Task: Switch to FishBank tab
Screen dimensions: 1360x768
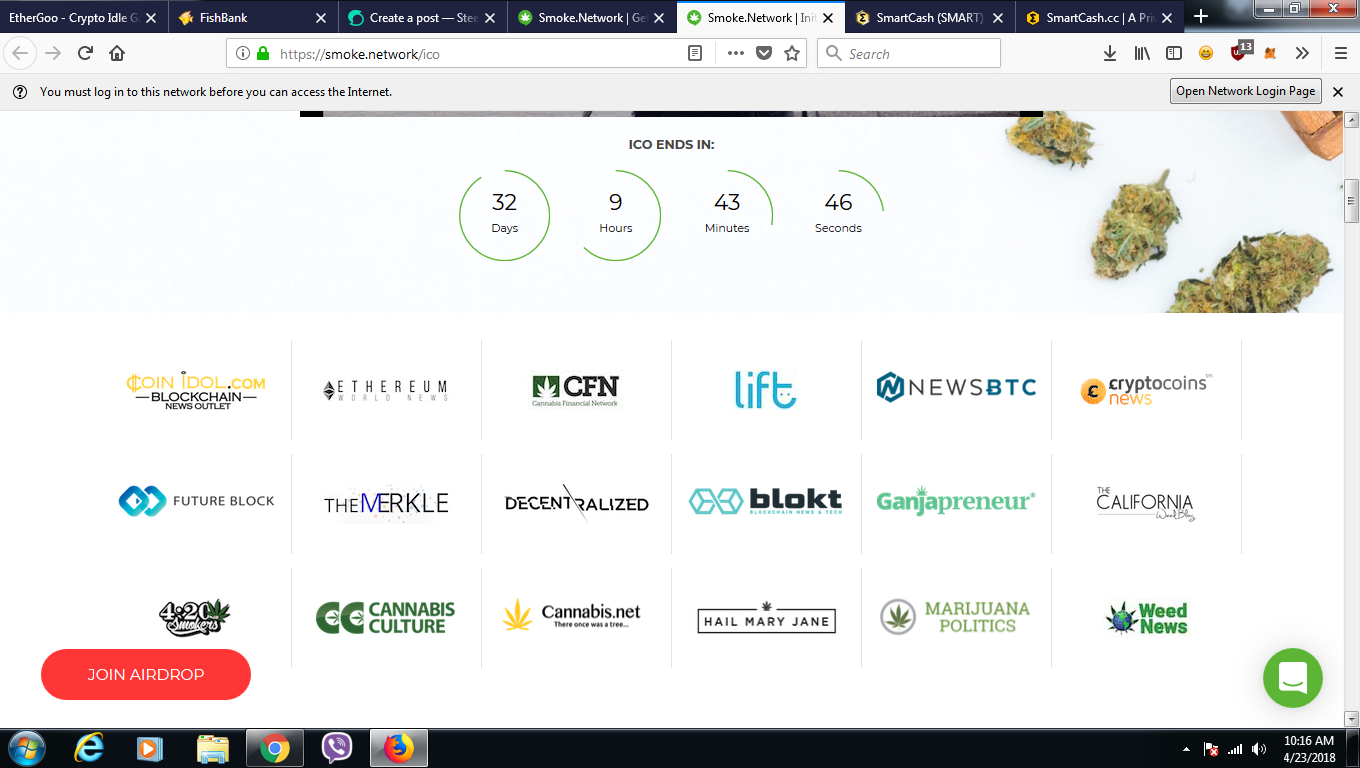Action: pyautogui.click(x=253, y=17)
